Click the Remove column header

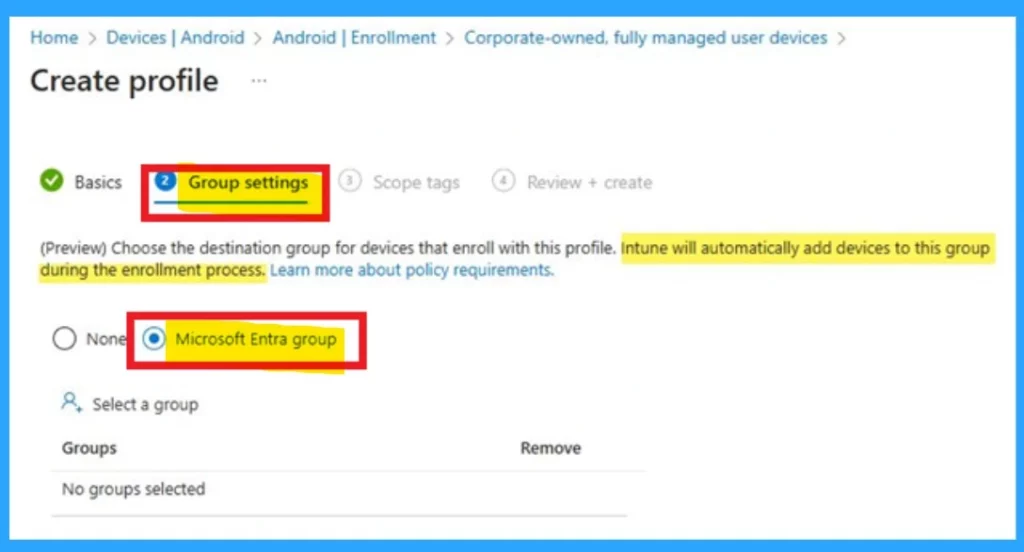point(551,448)
